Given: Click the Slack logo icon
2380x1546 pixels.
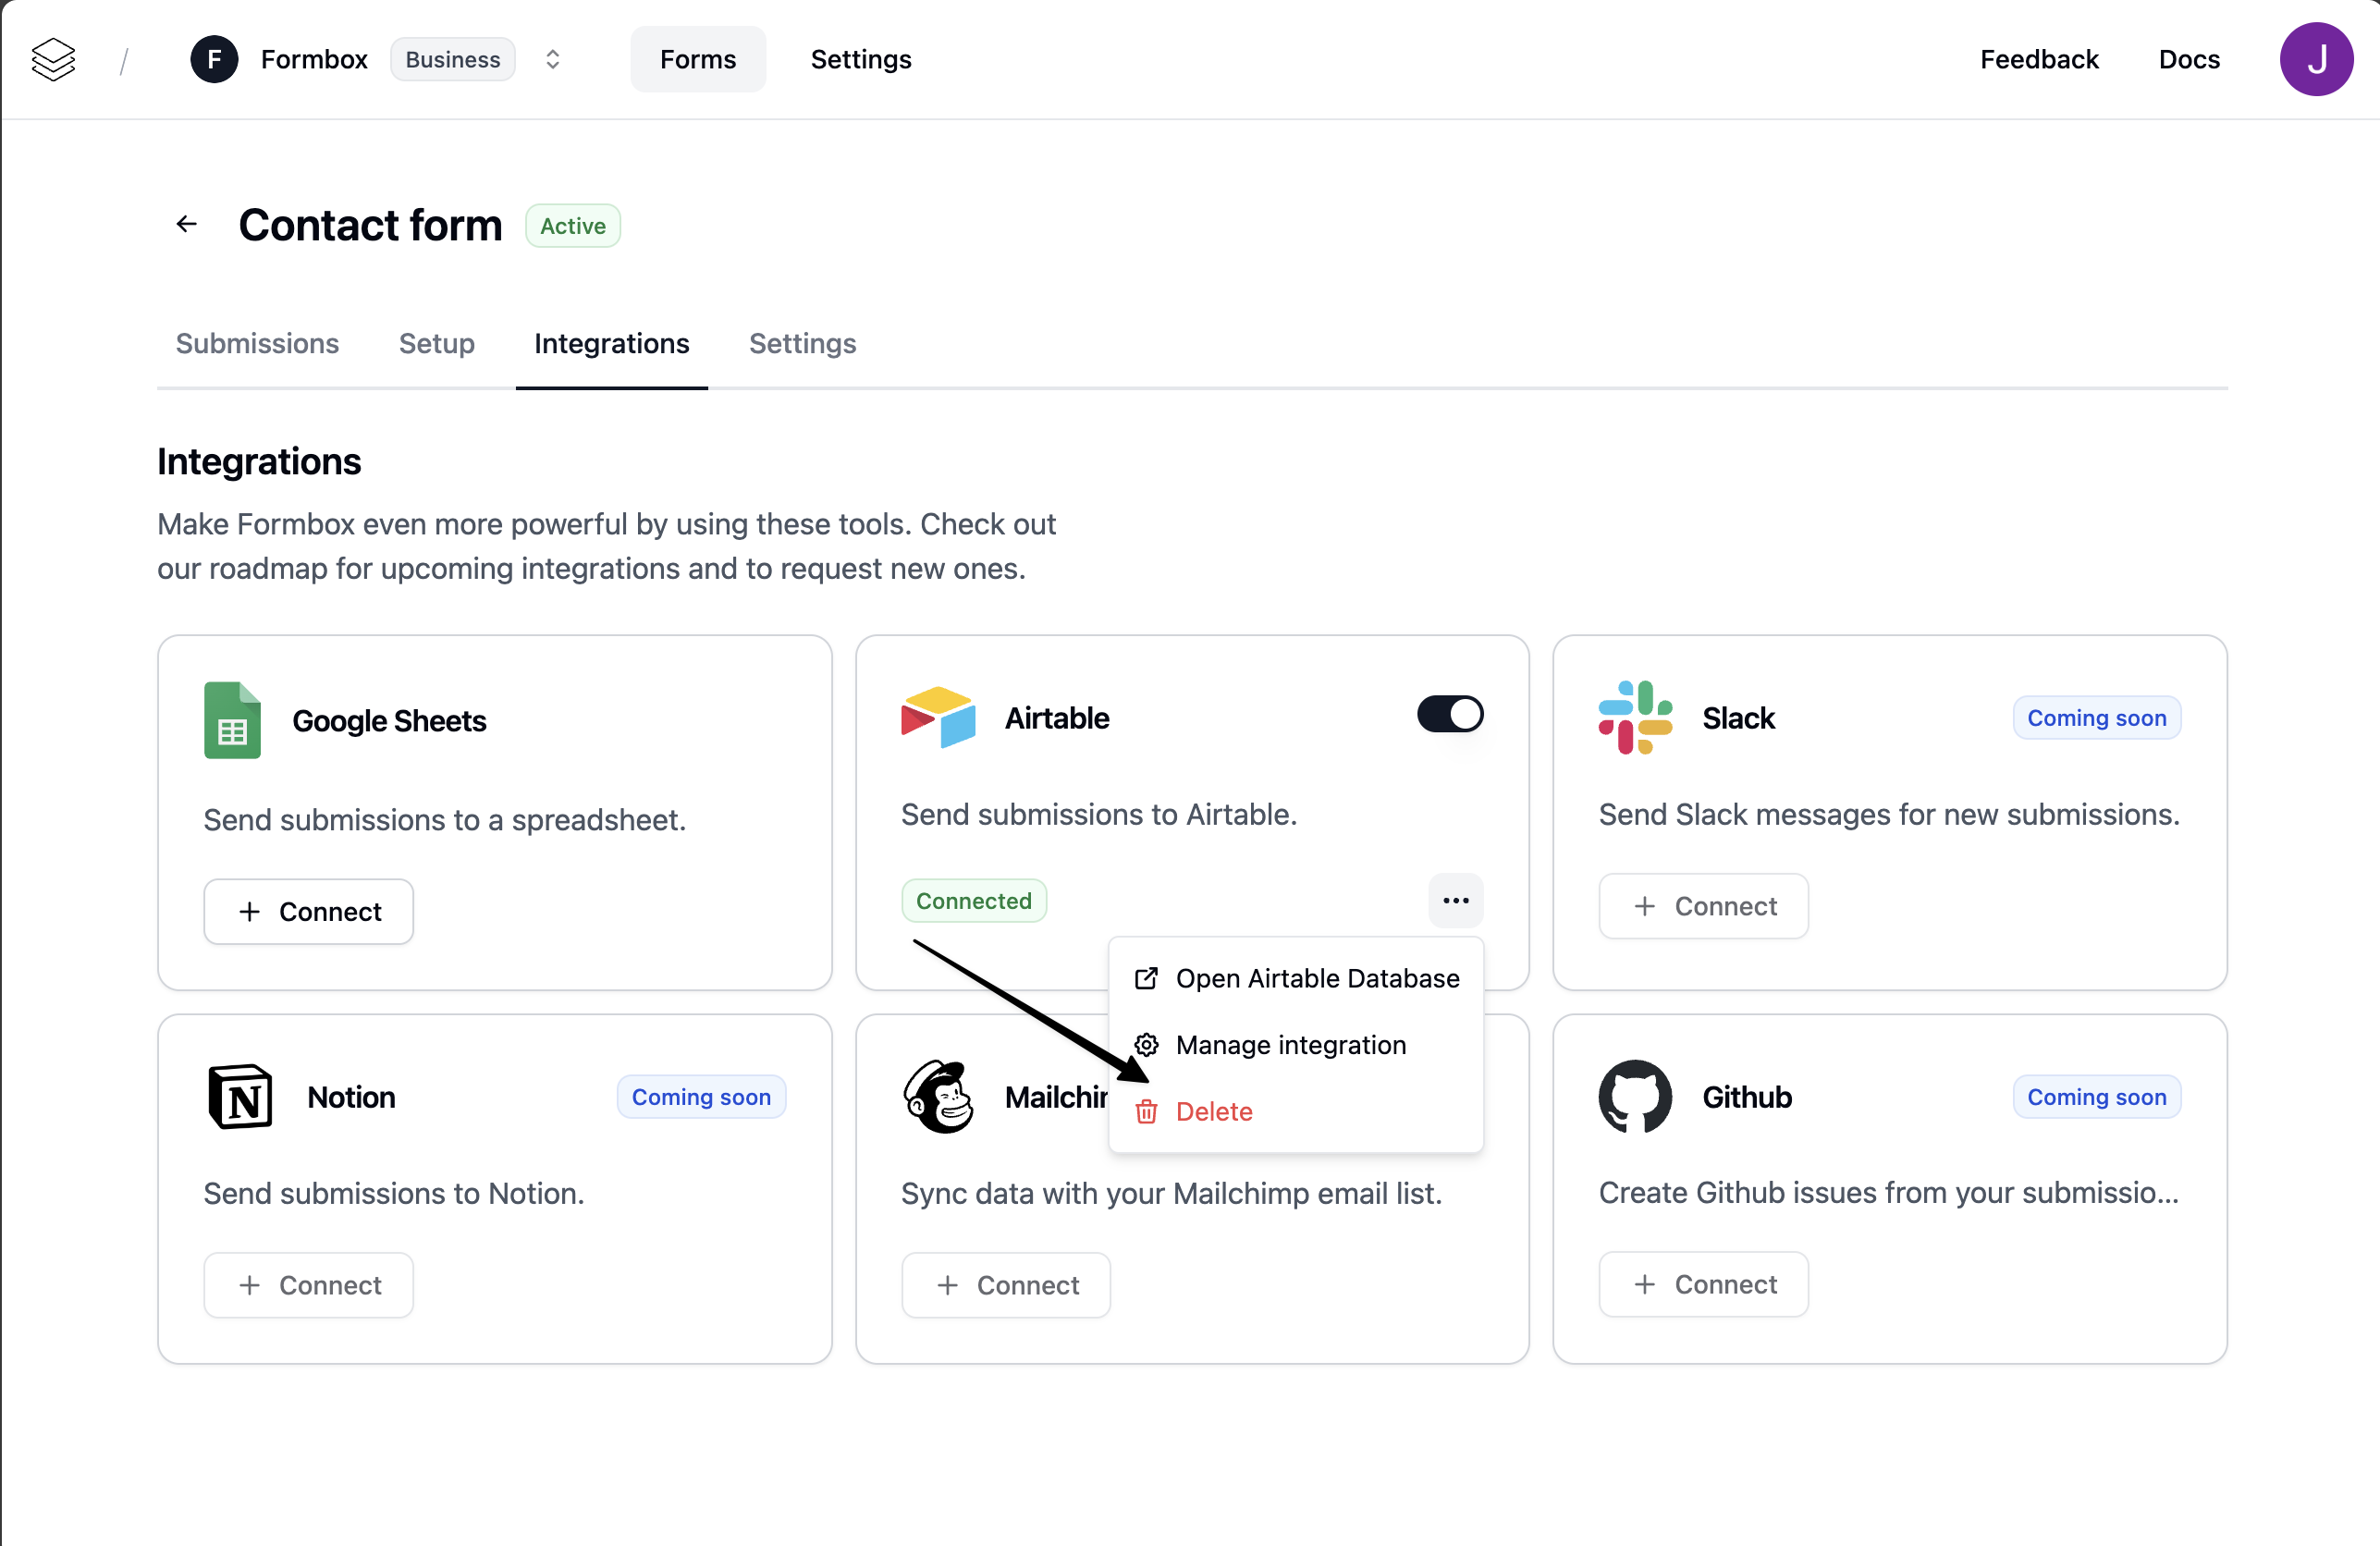Looking at the screenshot, I should click(1634, 717).
